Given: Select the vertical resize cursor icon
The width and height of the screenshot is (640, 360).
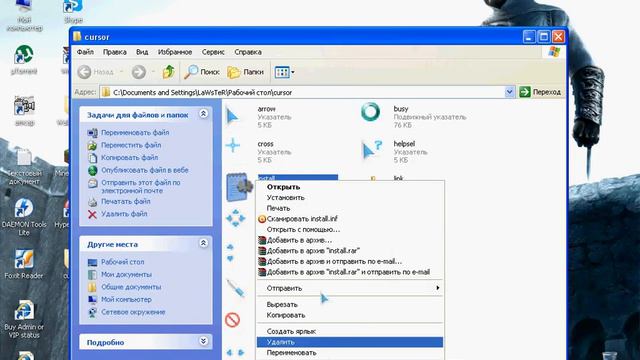Looking at the screenshot, I should pyautogui.click(x=230, y=253).
